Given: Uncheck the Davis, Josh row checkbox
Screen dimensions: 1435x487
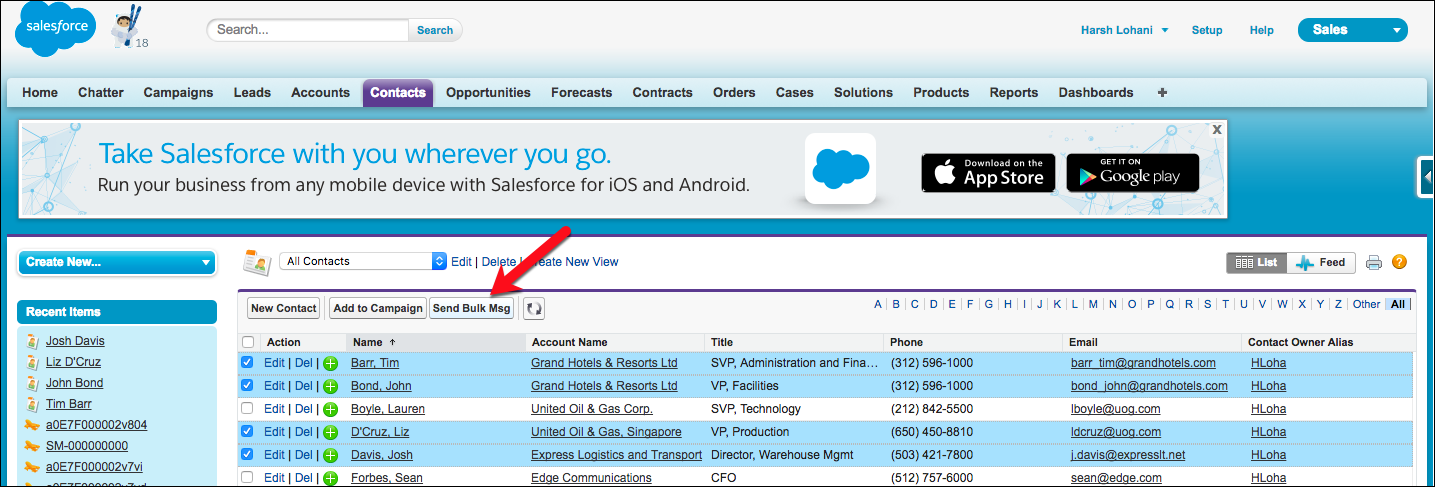Looking at the screenshot, I should (x=248, y=455).
